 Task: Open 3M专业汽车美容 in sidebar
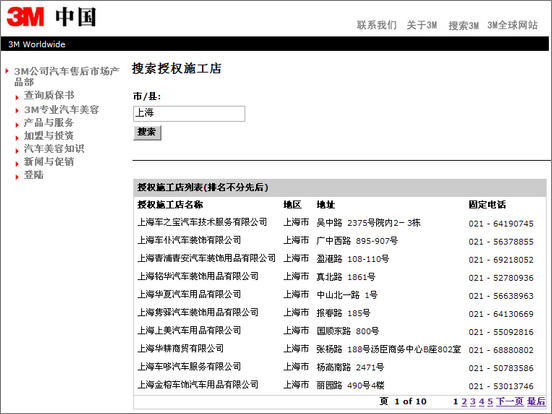coord(61,109)
